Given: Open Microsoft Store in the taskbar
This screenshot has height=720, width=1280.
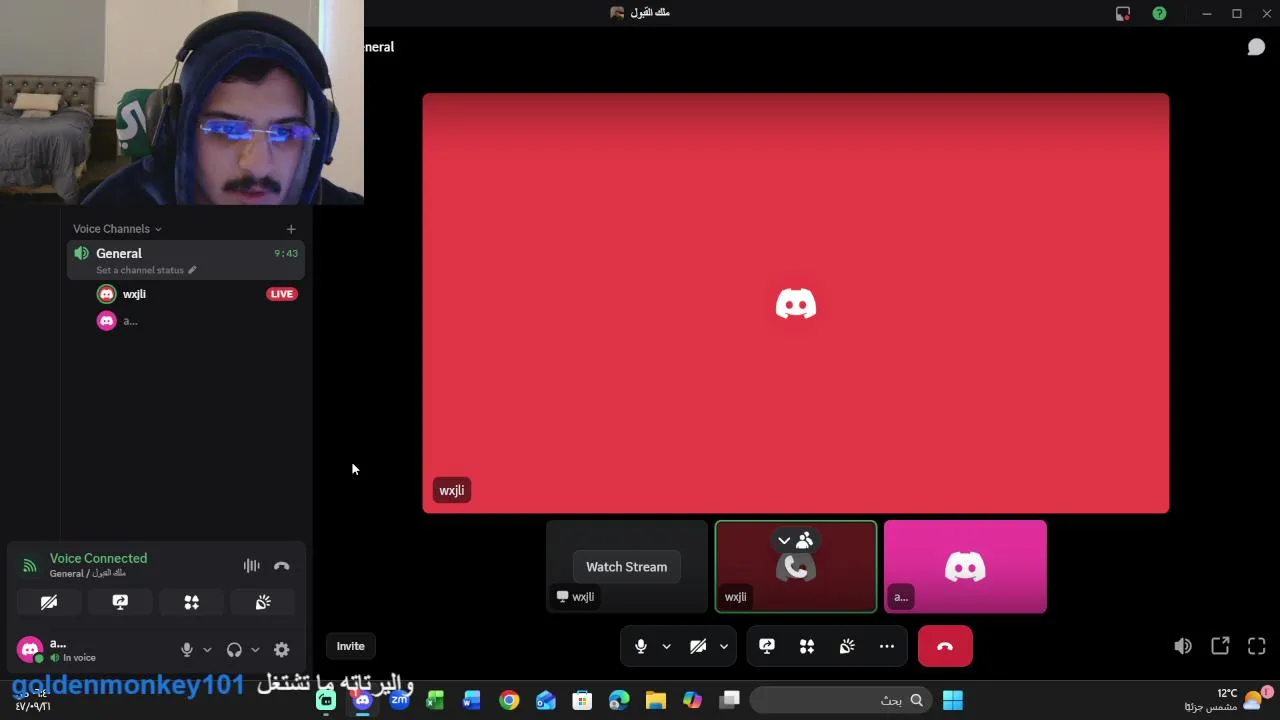Looking at the screenshot, I should pos(582,701).
